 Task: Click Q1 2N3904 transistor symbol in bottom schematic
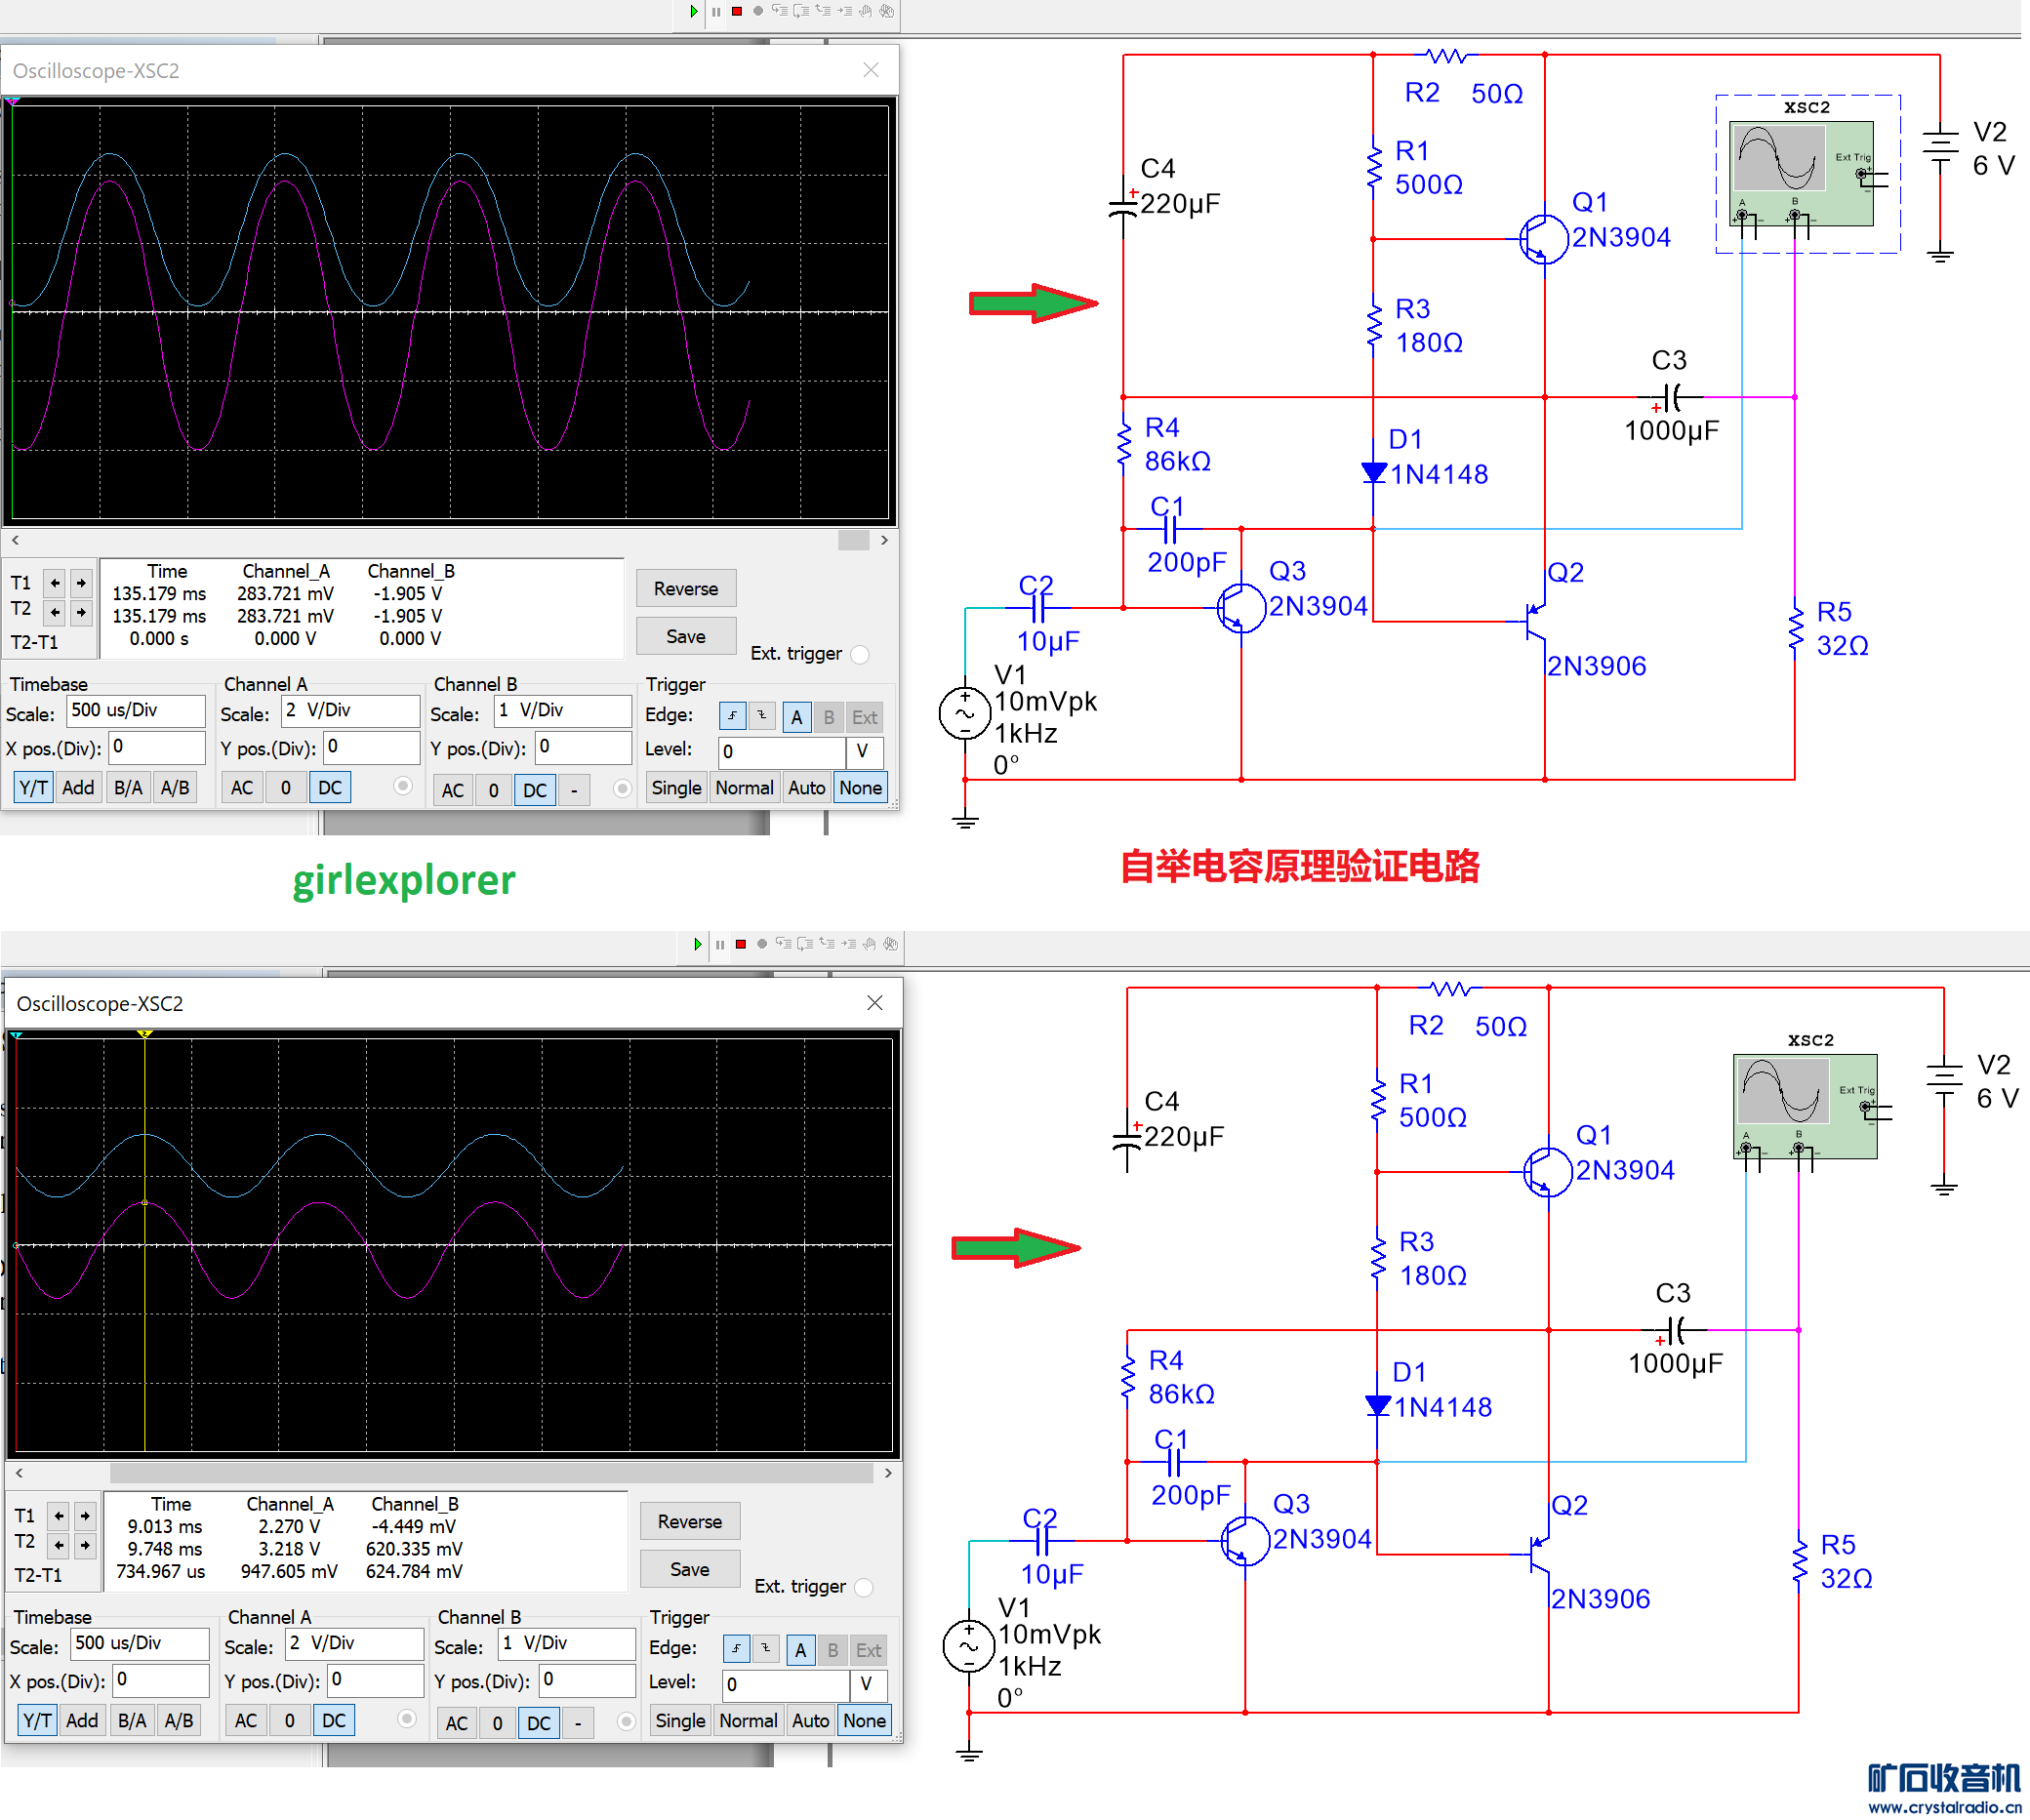[1546, 1172]
